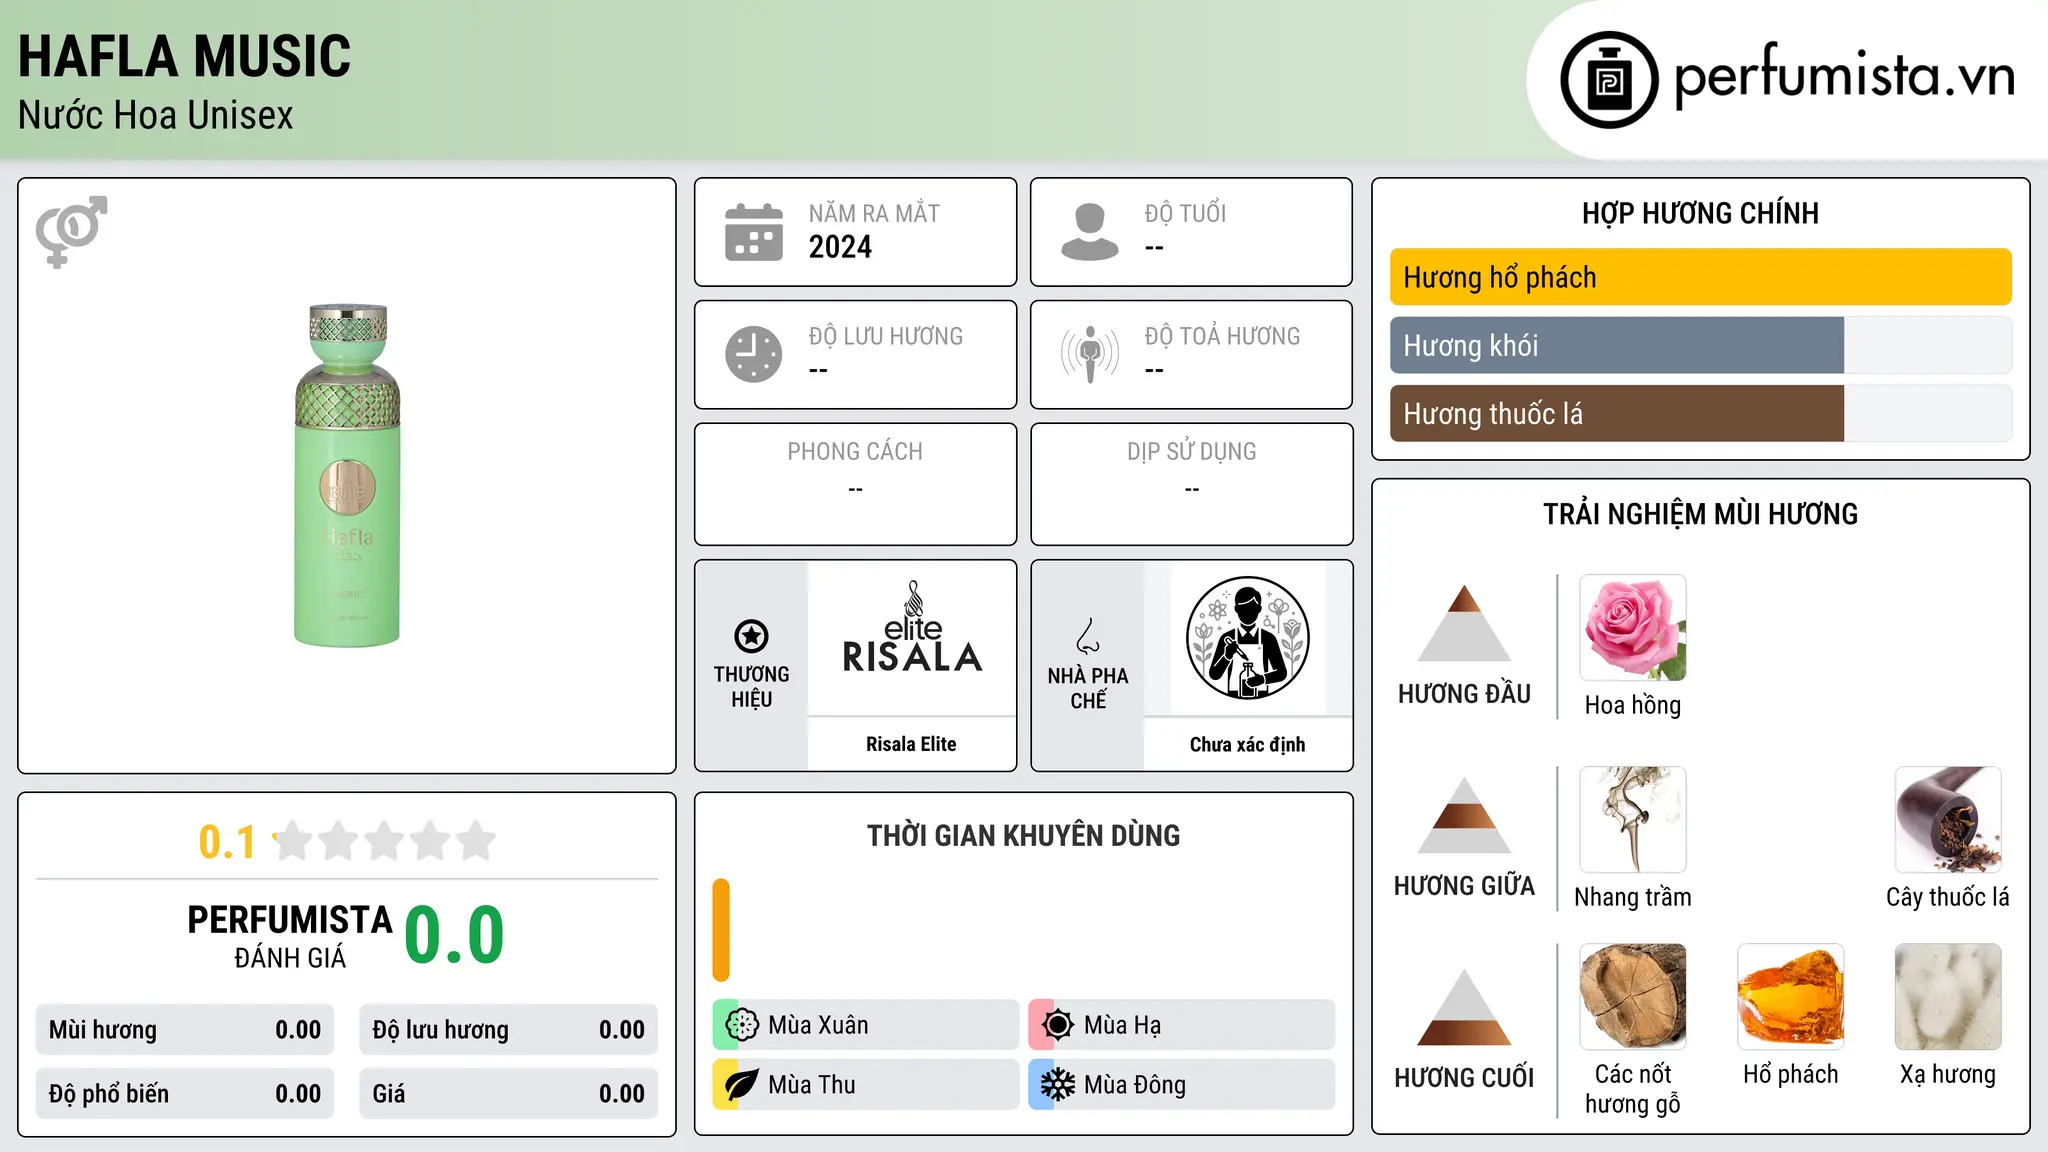Click the Các nốt hương gỗ label
This screenshot has height=1152, width=2048.
tap(1633, 1089)
